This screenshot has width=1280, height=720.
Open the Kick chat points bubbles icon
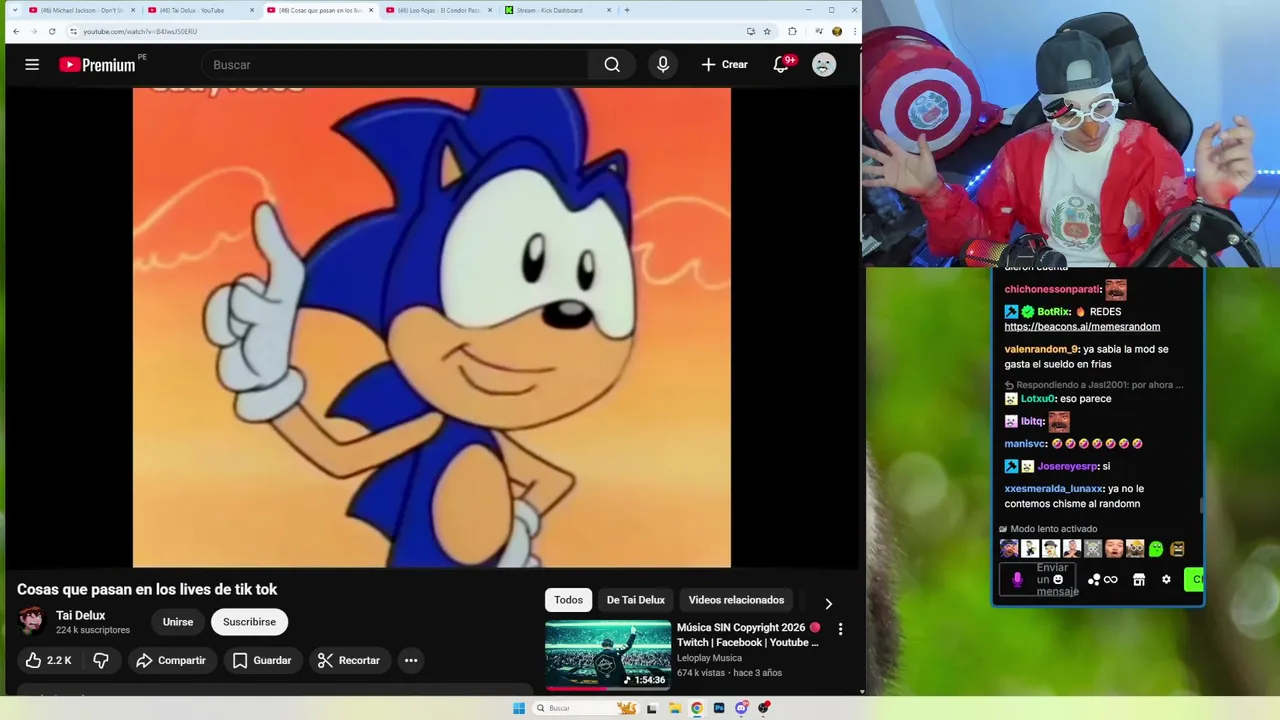1094,579
